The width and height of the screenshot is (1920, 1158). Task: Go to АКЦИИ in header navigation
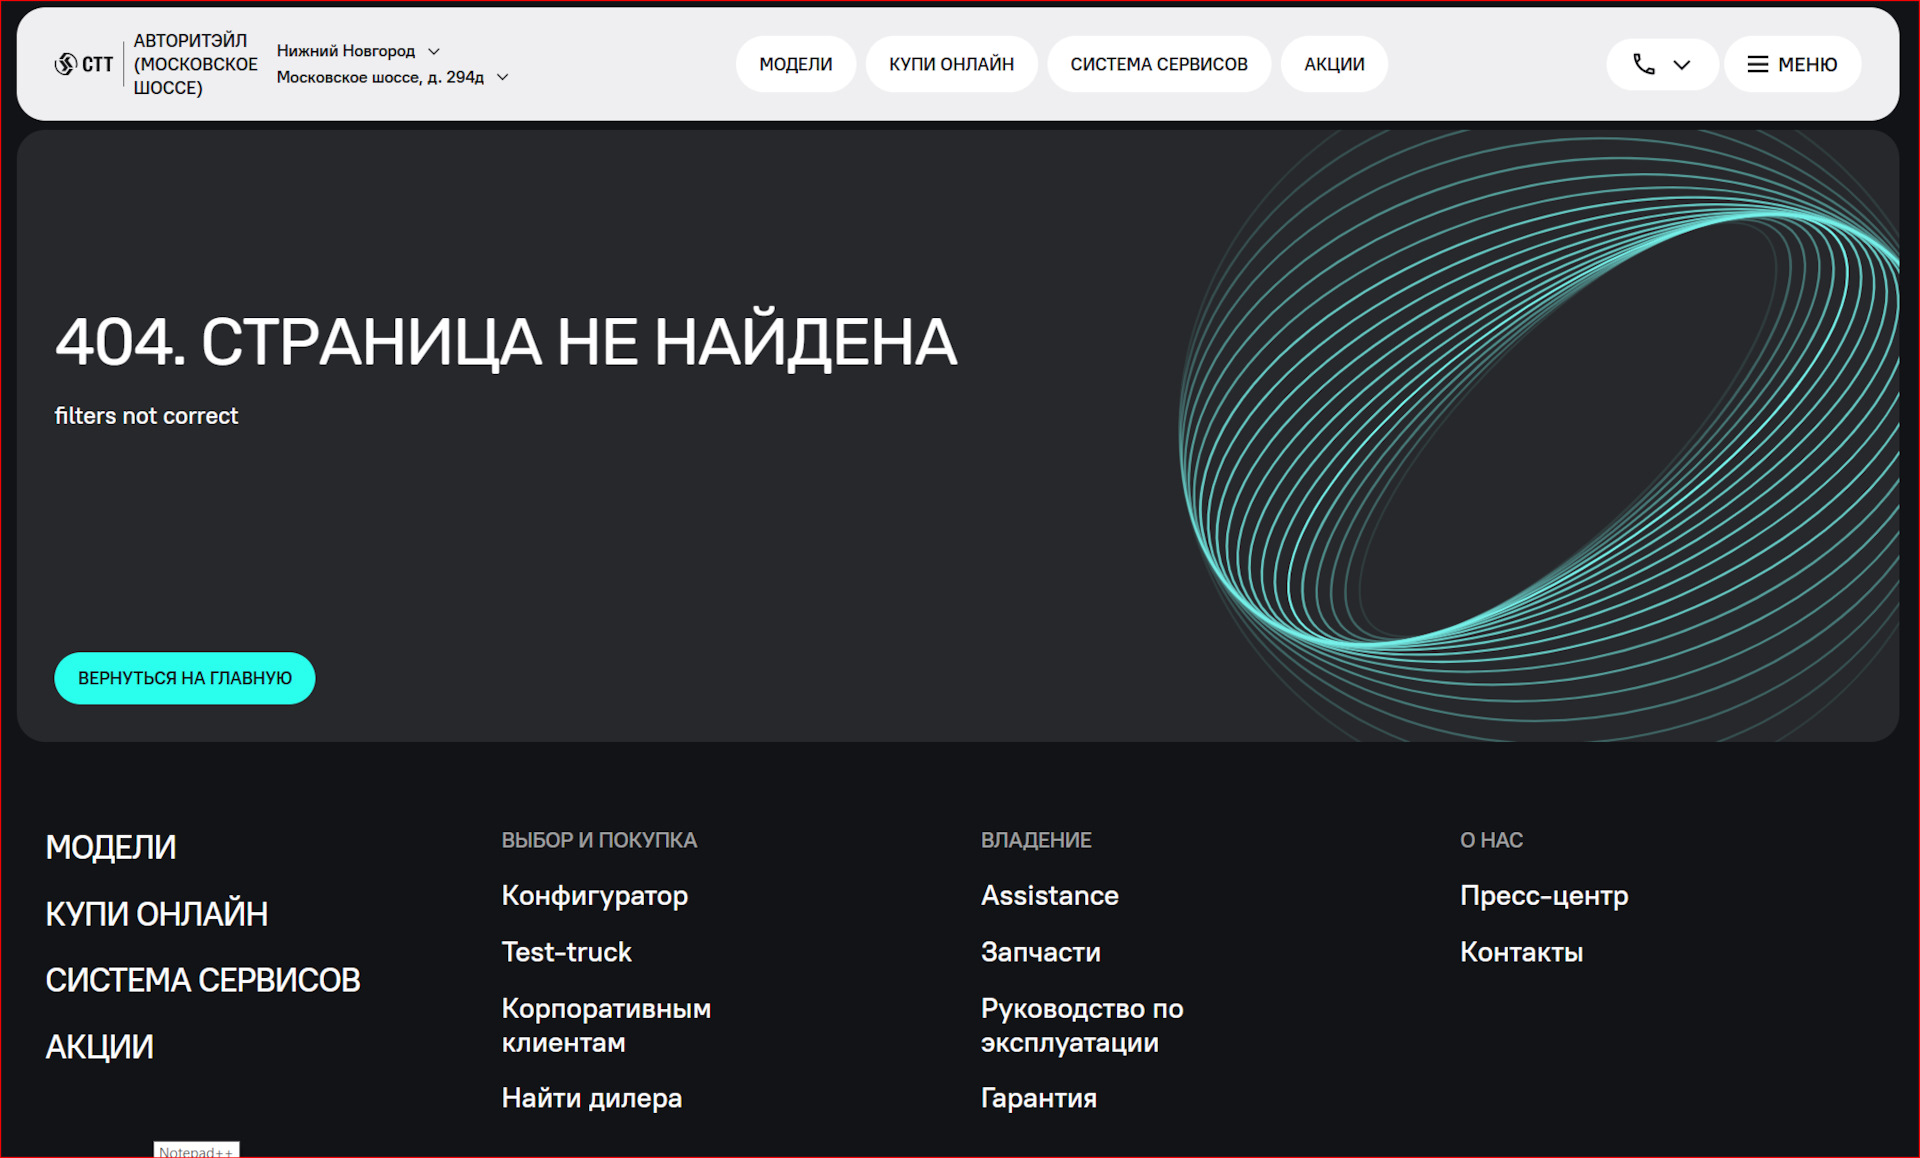[1333, 64]
